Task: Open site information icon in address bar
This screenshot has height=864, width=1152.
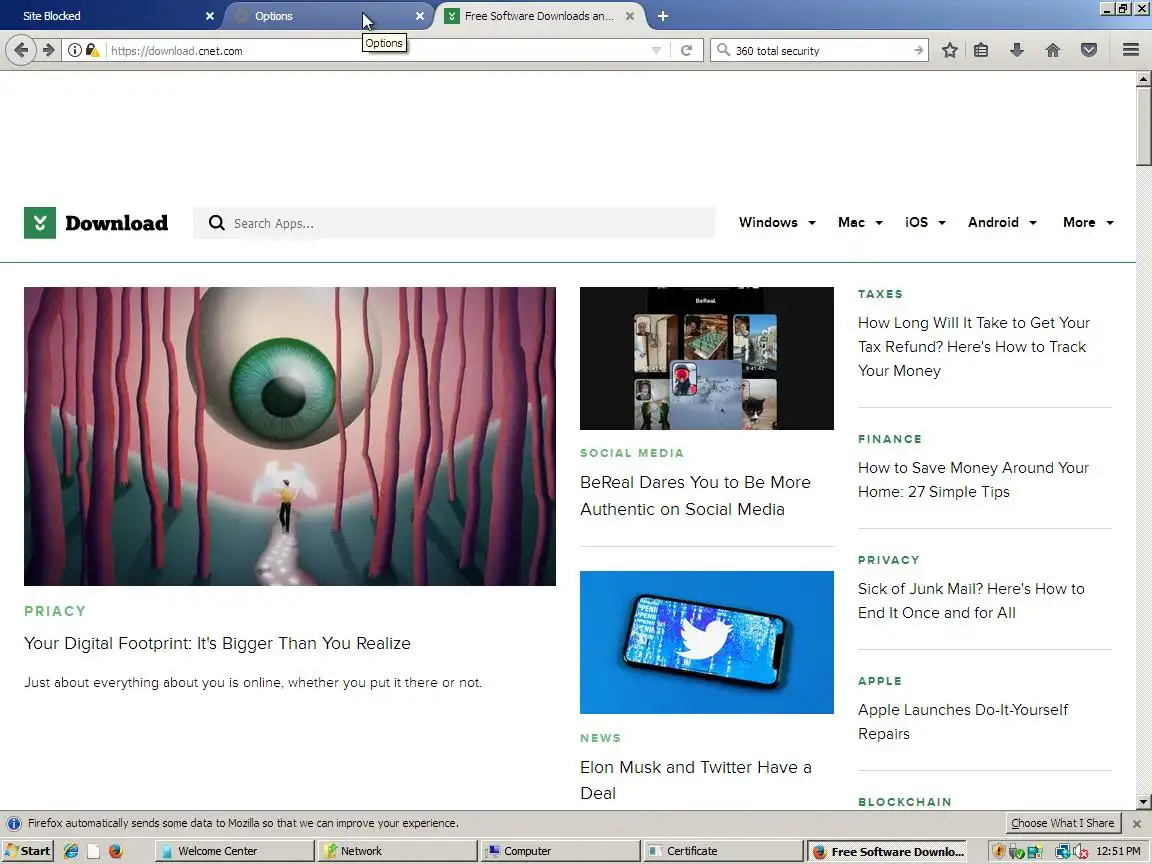Action: [x=75, y=50]
